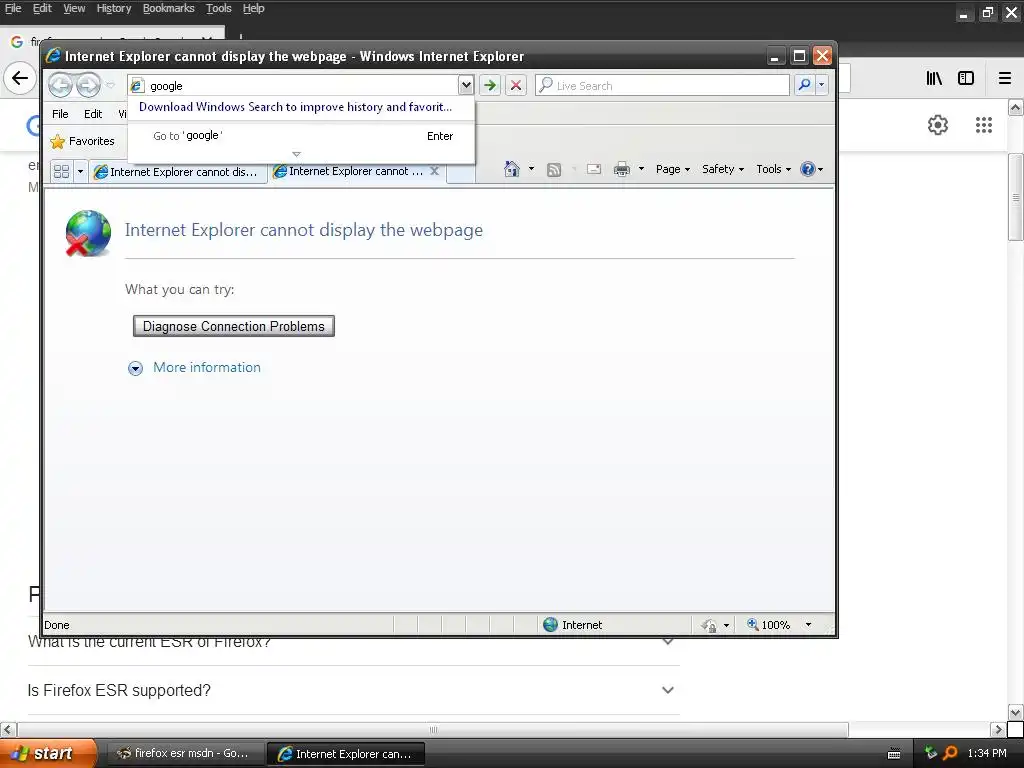Click the Quick Tabs grid icon
1024x768 pixels.
(x=61, y=171)
